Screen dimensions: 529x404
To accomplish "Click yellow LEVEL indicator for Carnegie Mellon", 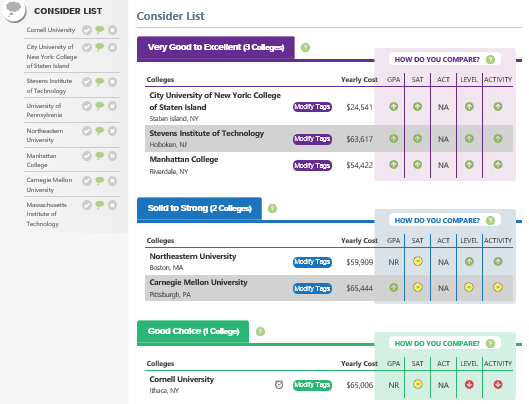I will pos(469,287).
